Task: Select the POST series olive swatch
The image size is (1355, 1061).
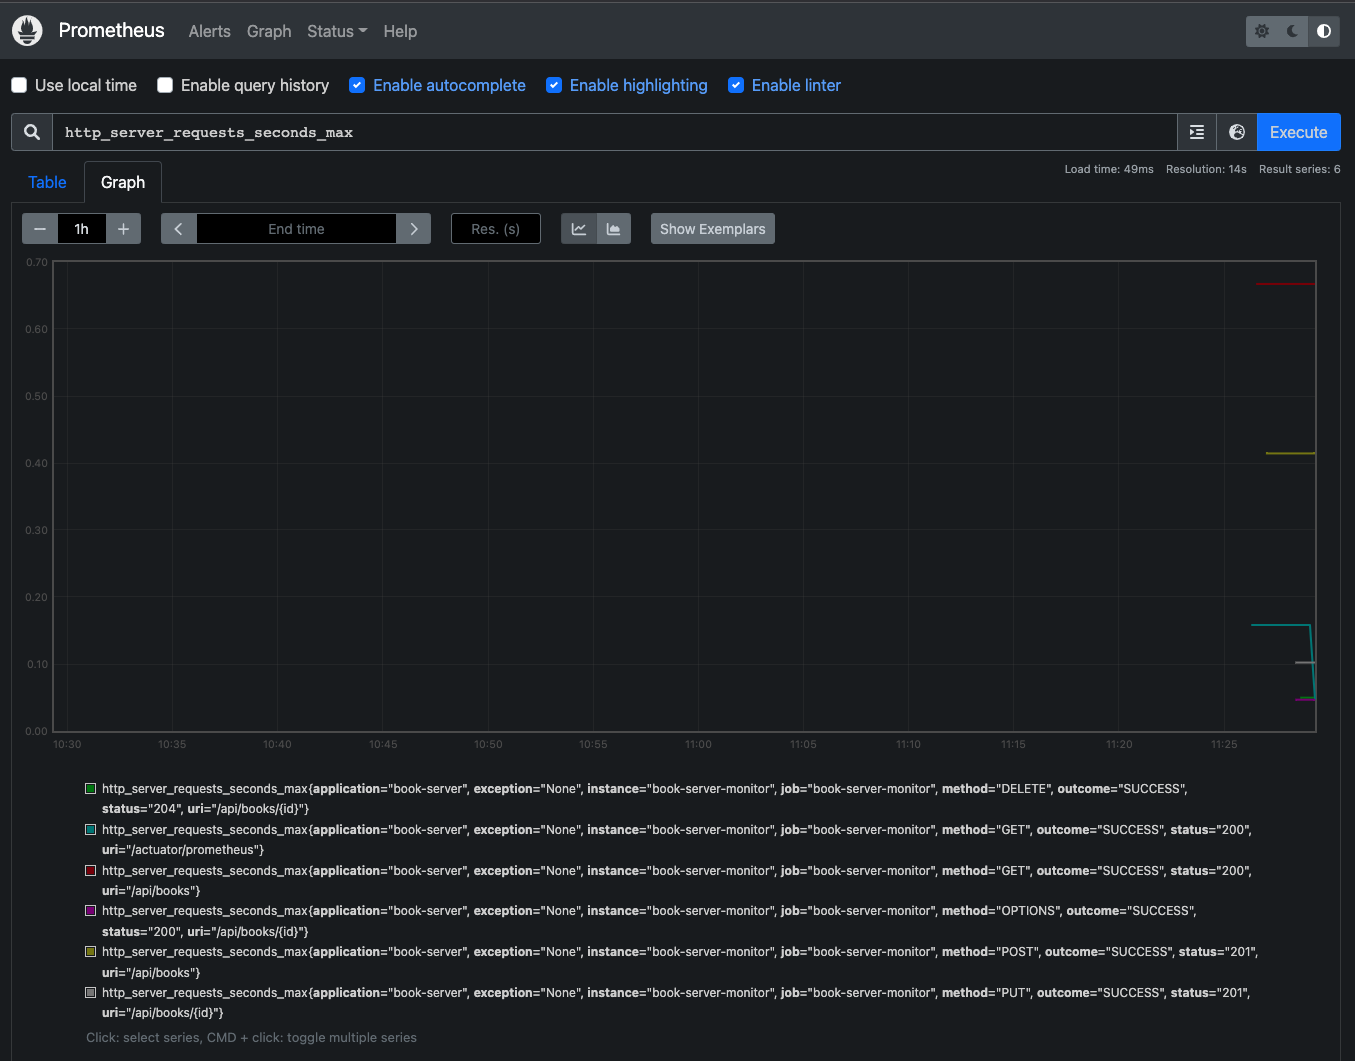Action: (x=91, y=952)
